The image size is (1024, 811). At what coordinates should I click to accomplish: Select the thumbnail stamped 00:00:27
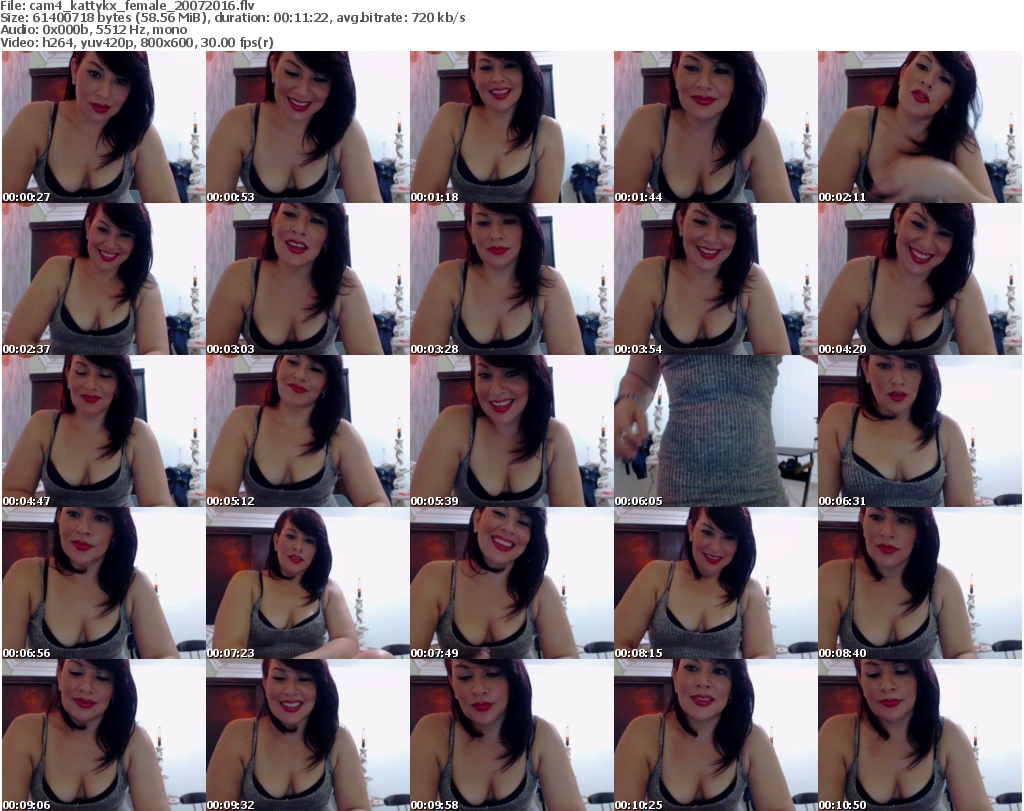click(x=103, y=127)
